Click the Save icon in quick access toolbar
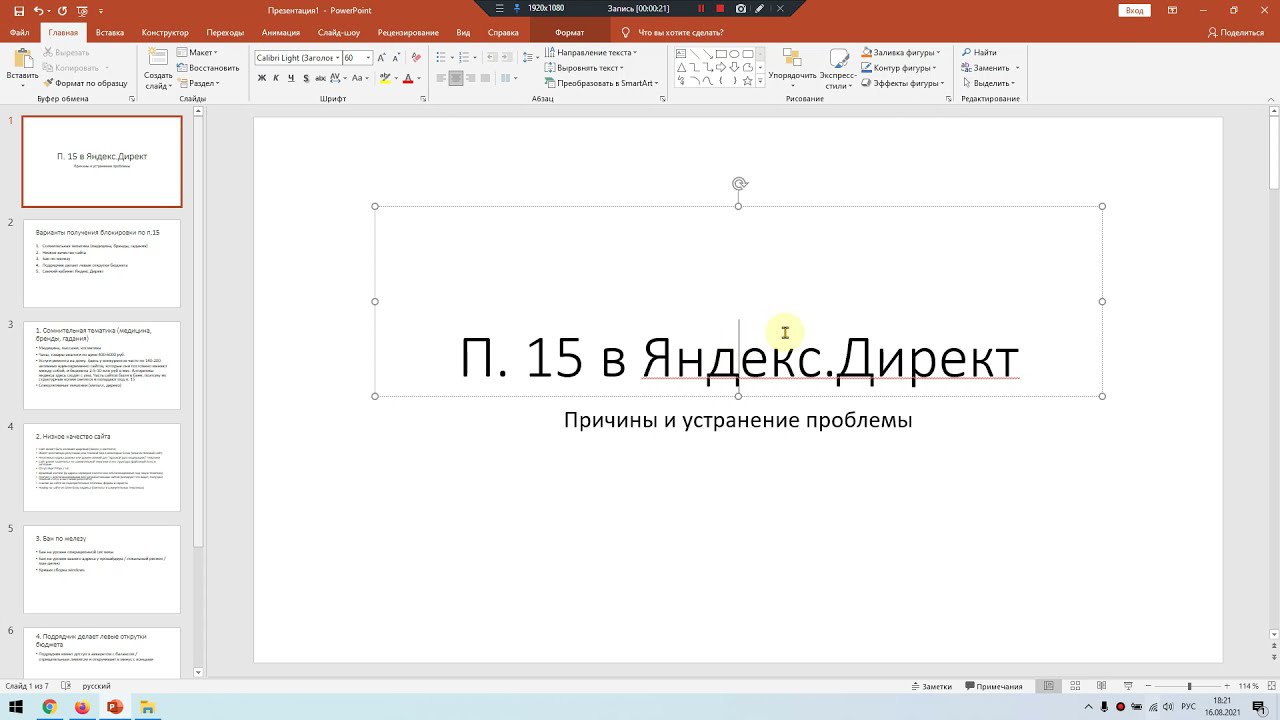 click(x=18, y=10)
